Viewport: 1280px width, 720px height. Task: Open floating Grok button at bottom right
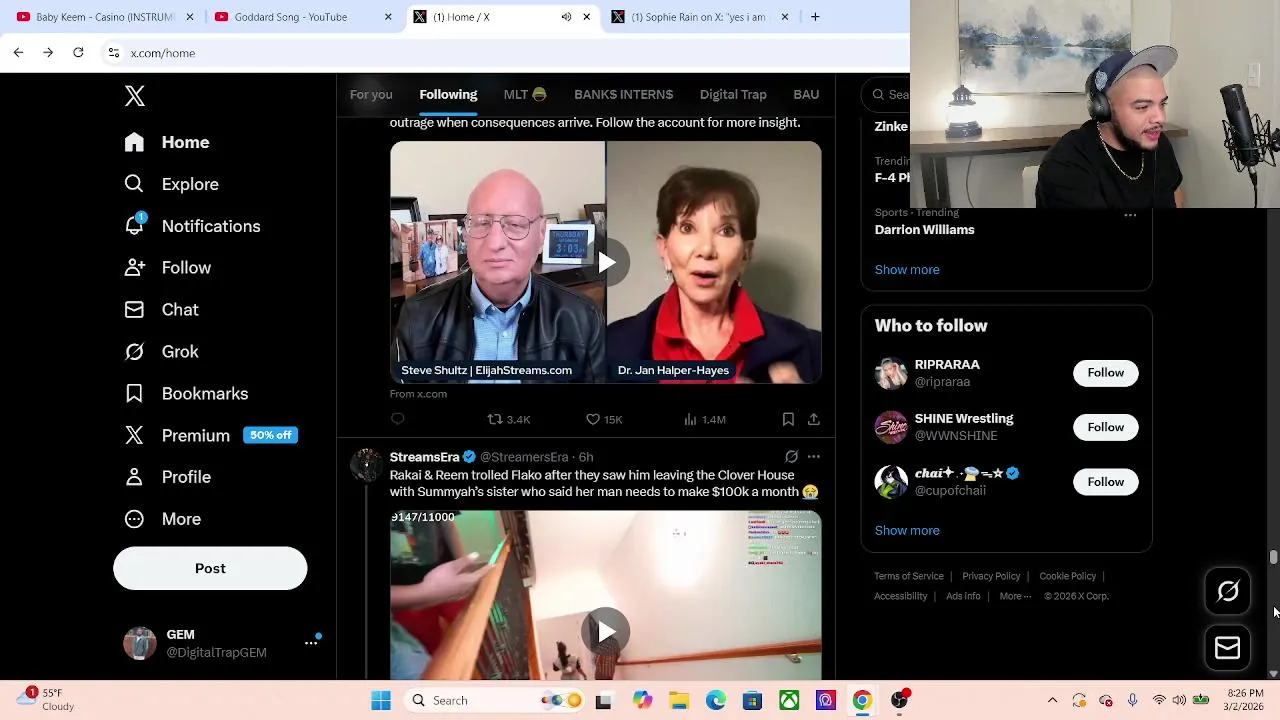(x=1227, y=592)
